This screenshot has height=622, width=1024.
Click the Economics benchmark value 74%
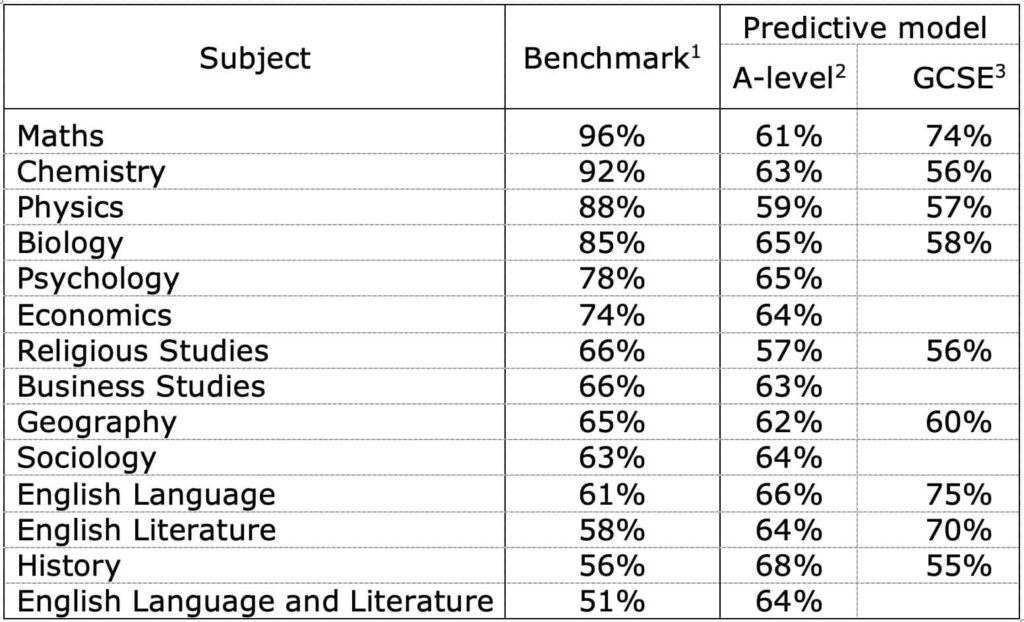(x=611, y=315)
